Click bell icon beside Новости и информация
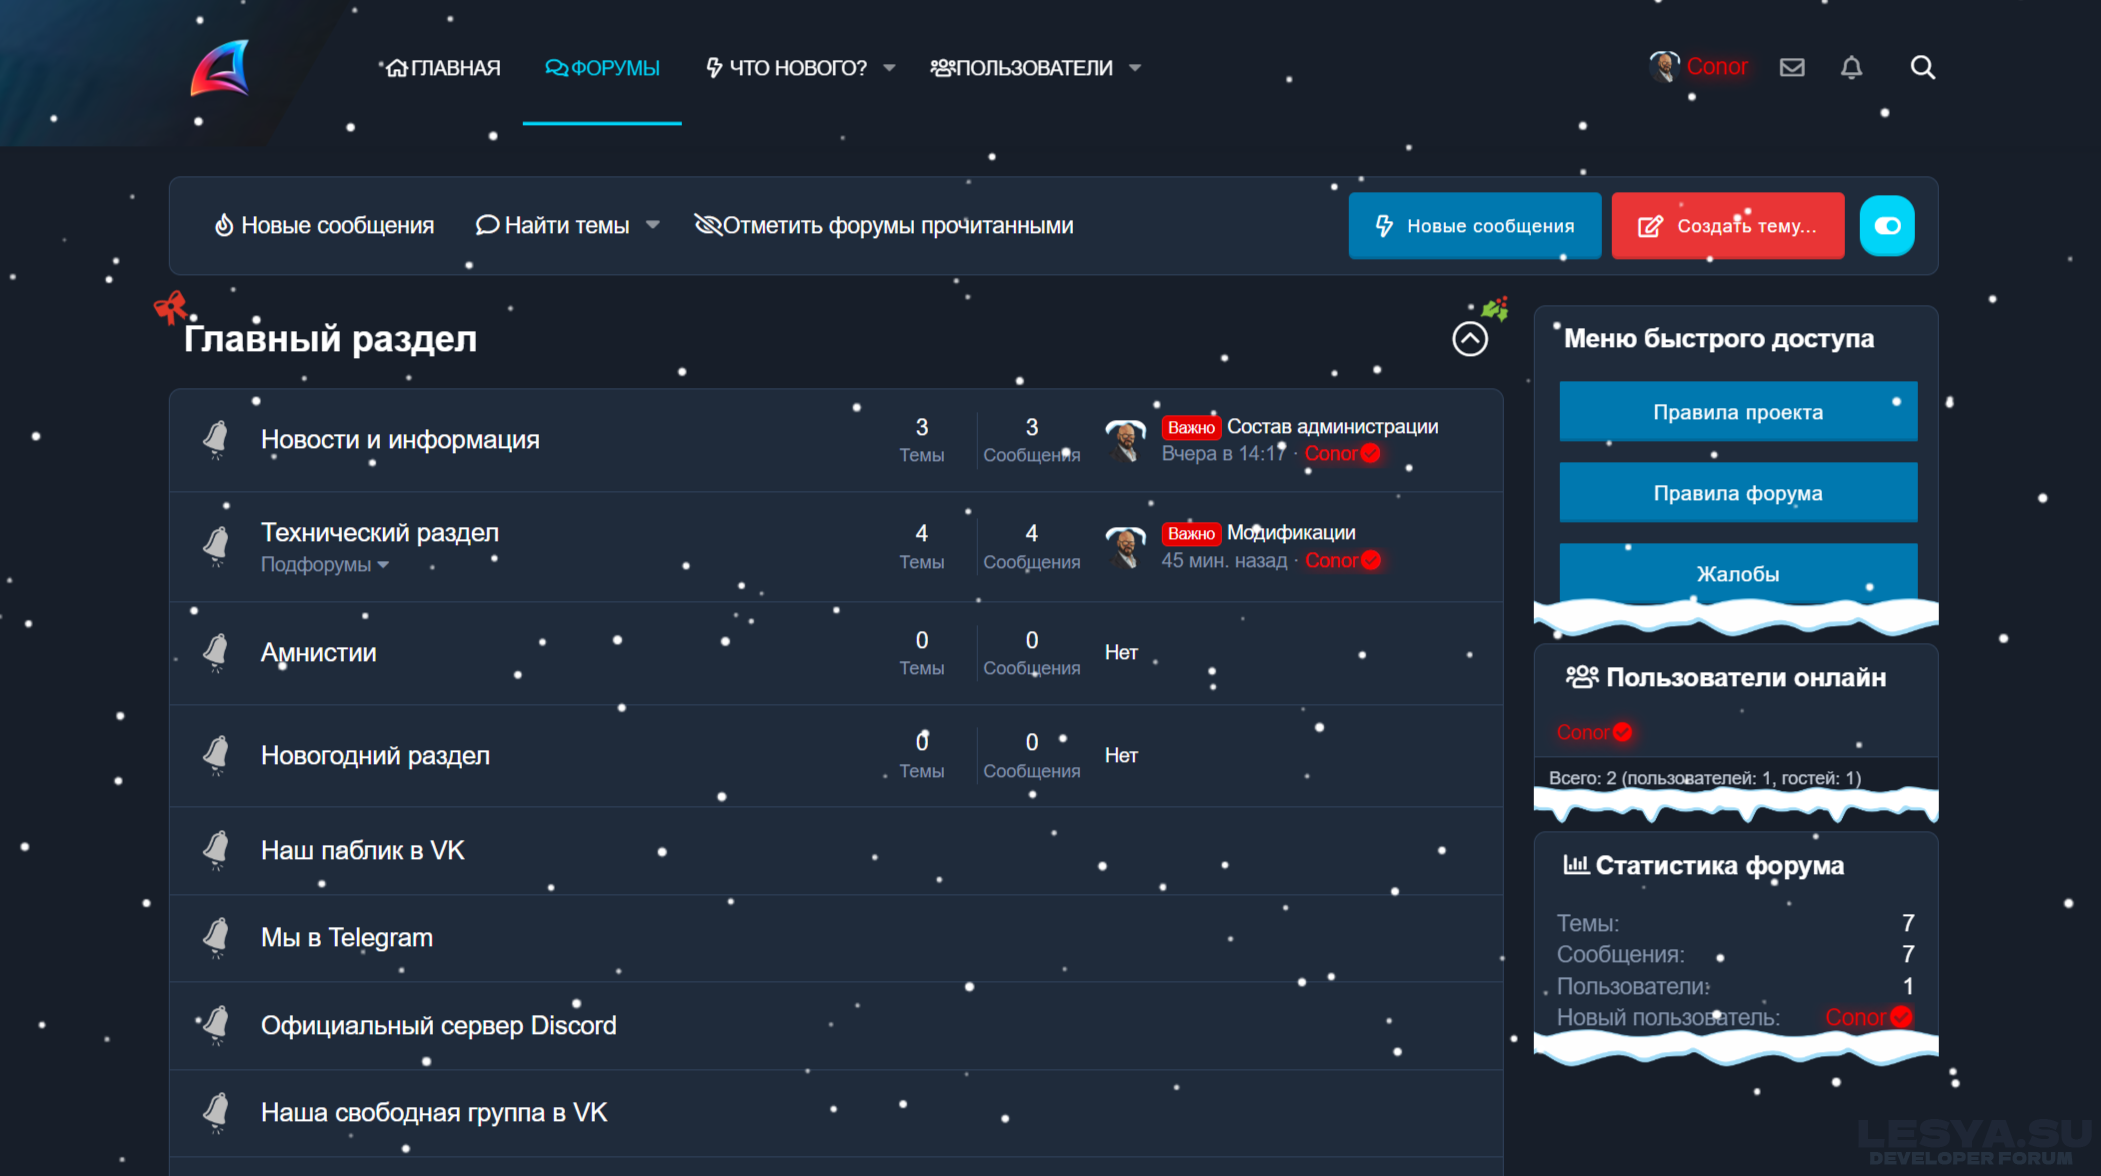 216,439
